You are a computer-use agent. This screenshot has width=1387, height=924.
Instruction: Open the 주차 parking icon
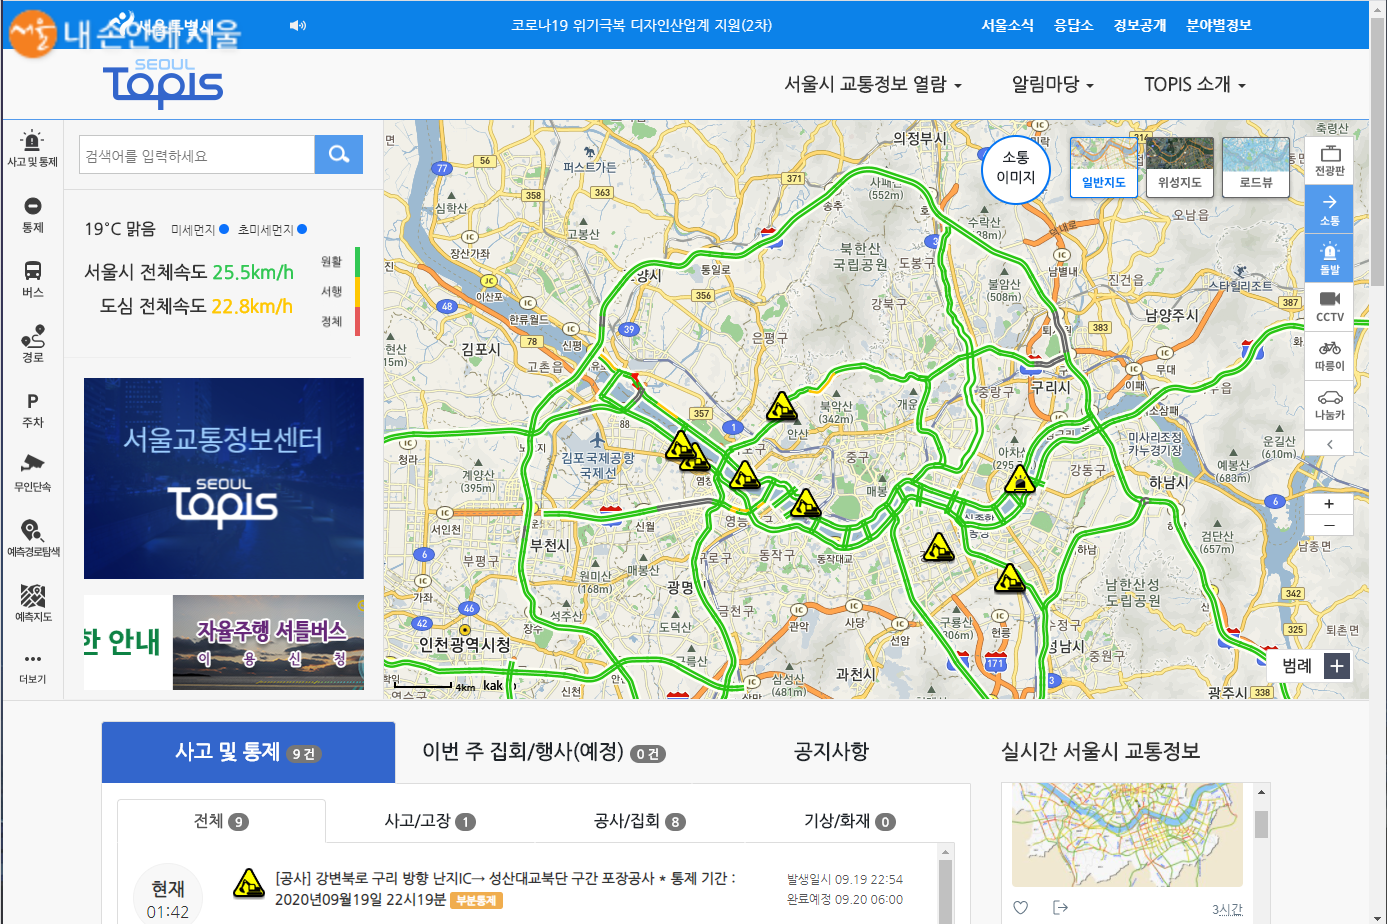[32, 409]
